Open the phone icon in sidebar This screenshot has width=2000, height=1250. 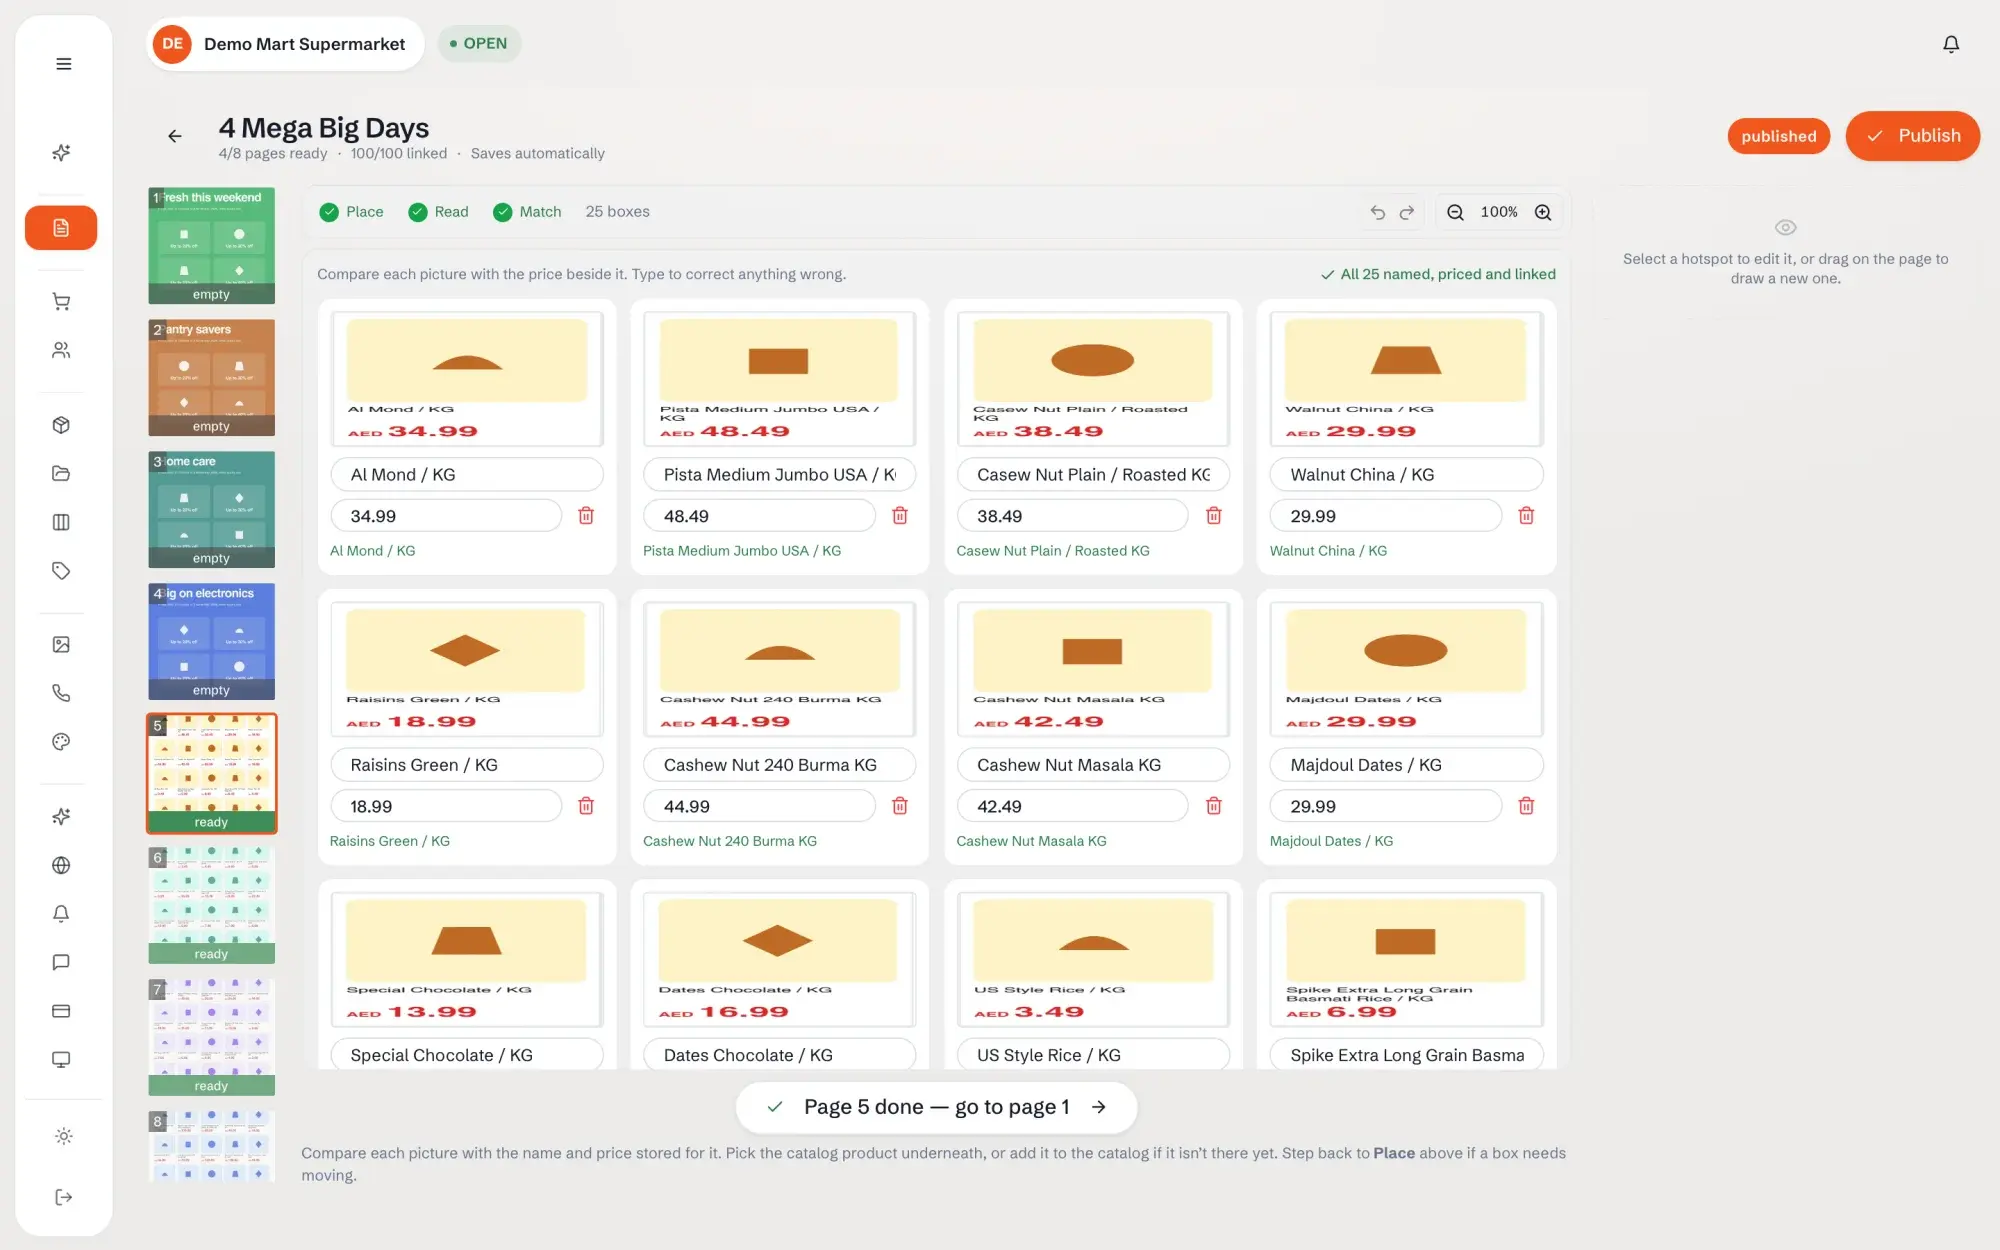click(x=61, y=693)
